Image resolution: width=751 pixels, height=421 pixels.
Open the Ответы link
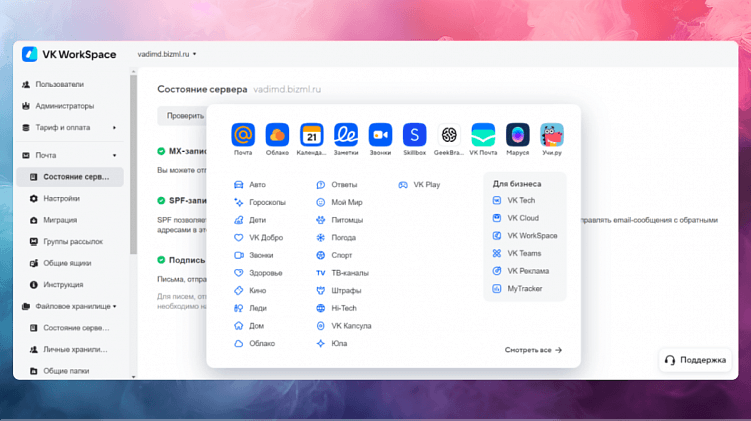point(344,185)
